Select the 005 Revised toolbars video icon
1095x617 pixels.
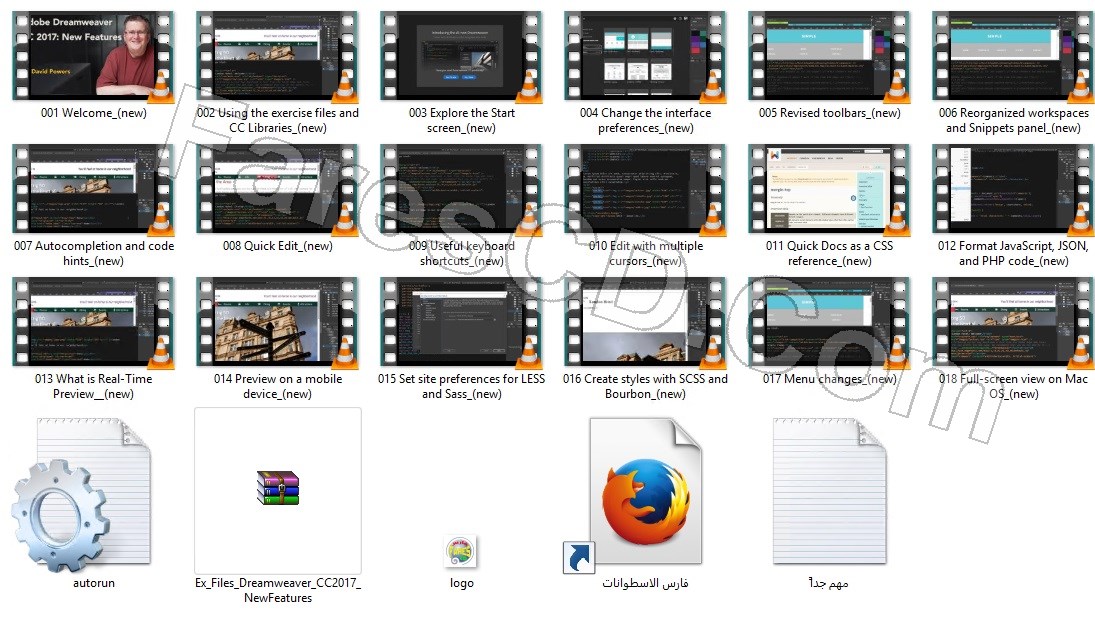click(x=829, y=56)
